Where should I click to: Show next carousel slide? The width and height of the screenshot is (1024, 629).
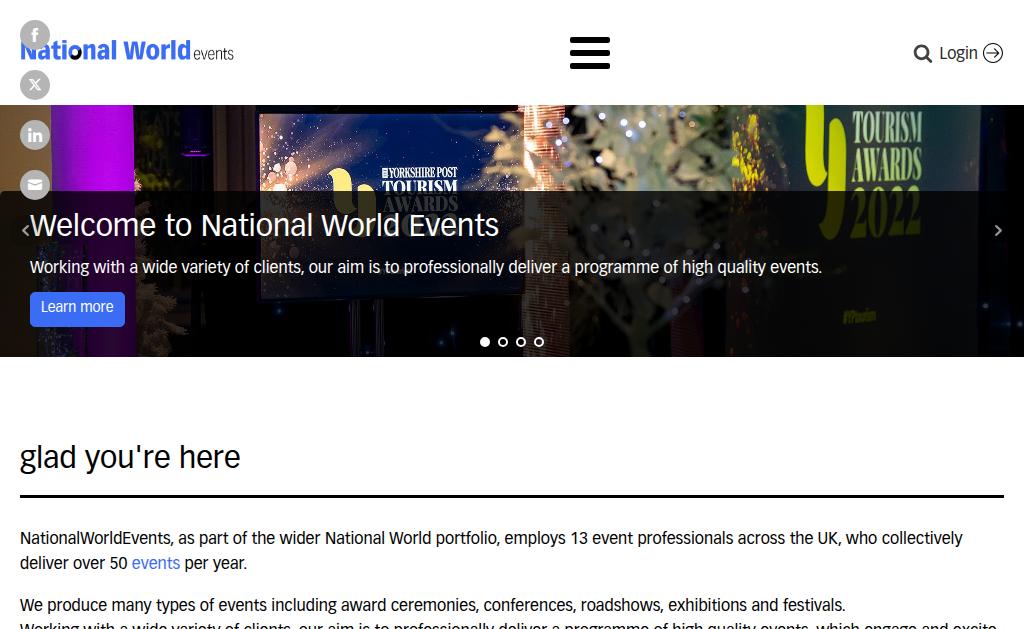(x=998, y=230)
